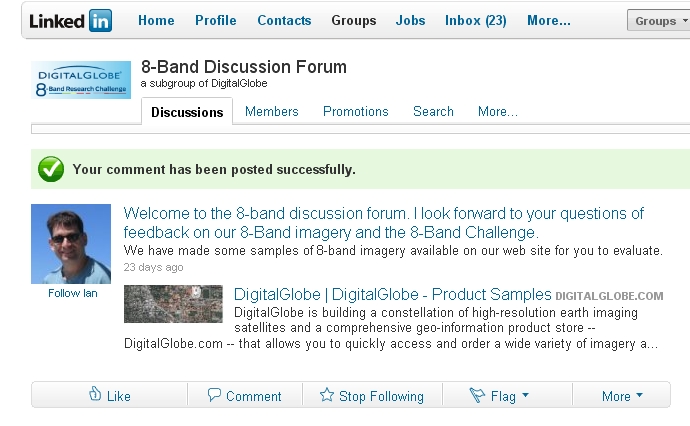Open the Welcome to 8-band discussion title
The image size is (690, 426).
tap(384, 223)
